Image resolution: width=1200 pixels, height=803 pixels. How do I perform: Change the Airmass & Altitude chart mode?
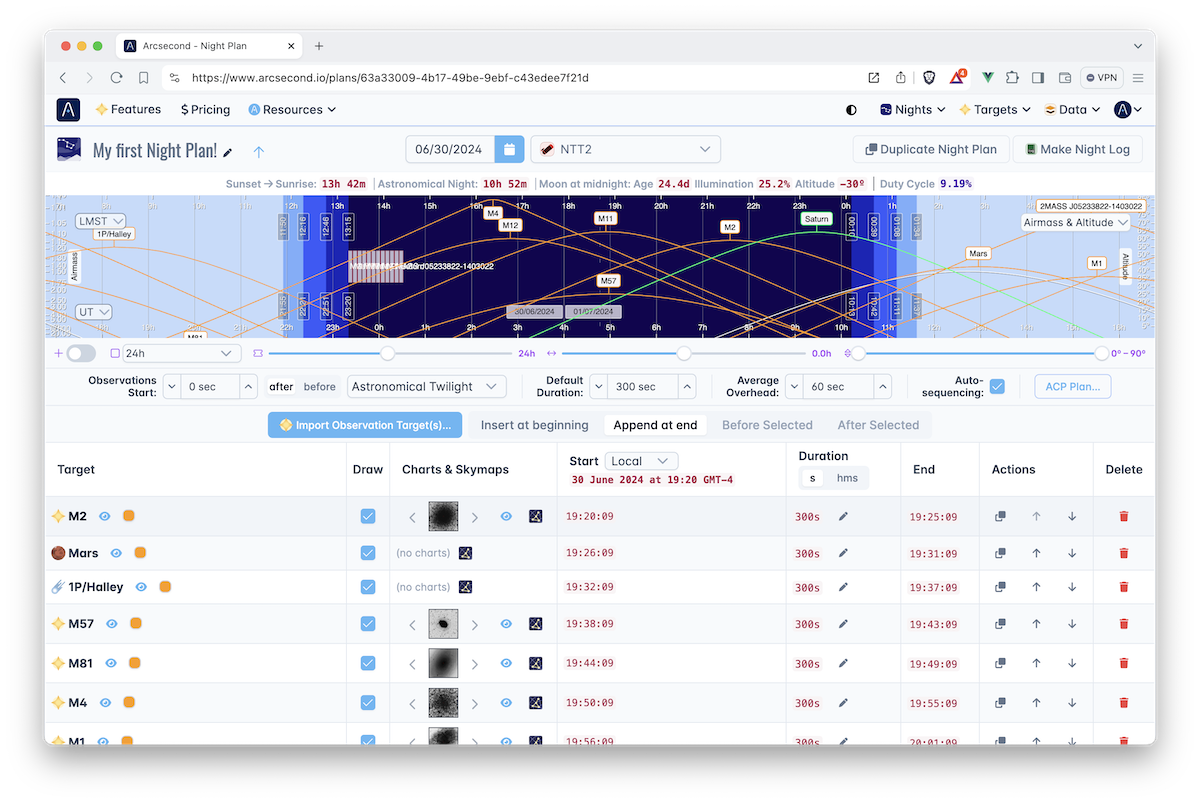point(1074,222)
